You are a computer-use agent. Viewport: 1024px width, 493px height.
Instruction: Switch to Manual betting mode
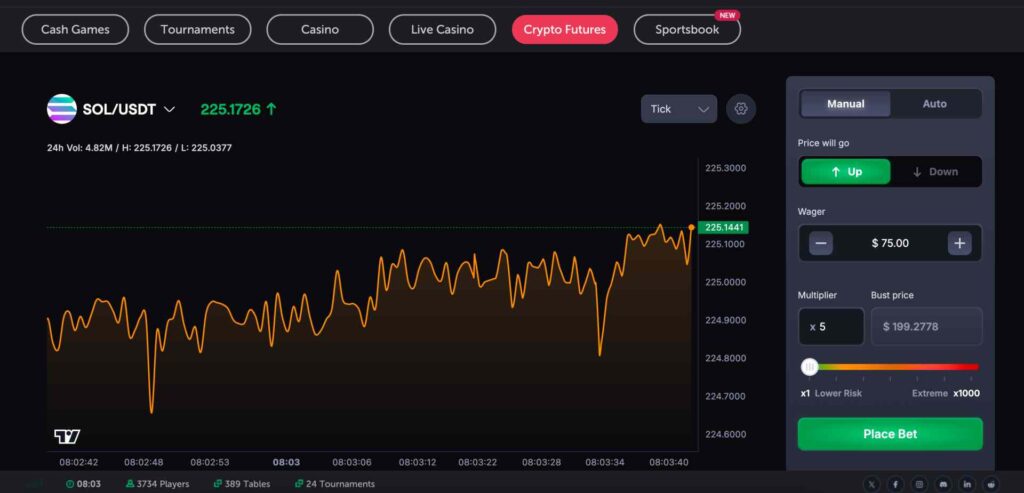pyautogui.click(x=846, y=104)
